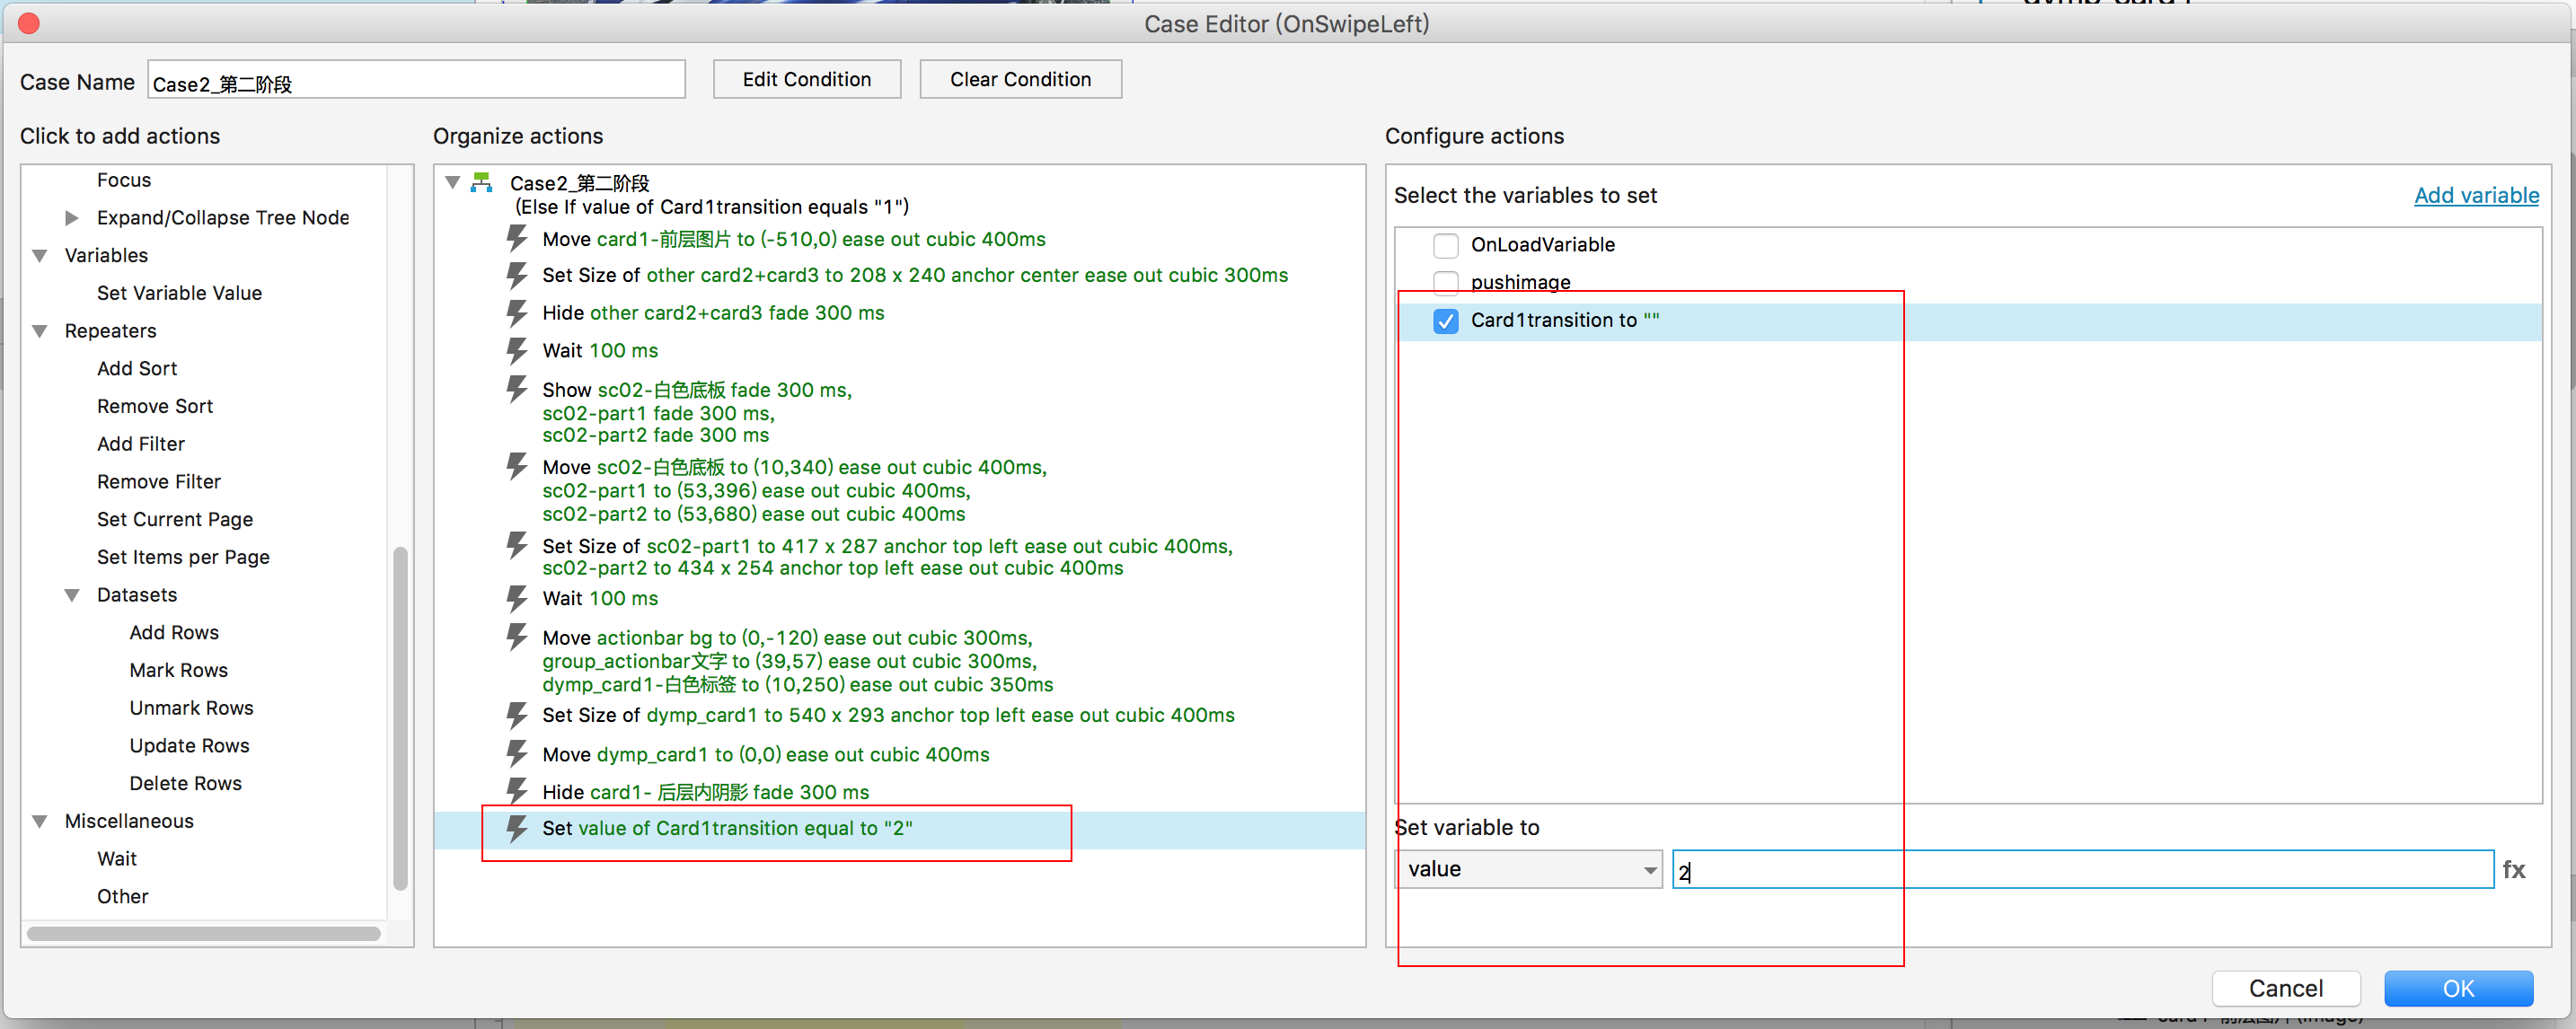
Task: Collapse the Repeaters action group
Action: pyautogui.click(x=40, y=331)
